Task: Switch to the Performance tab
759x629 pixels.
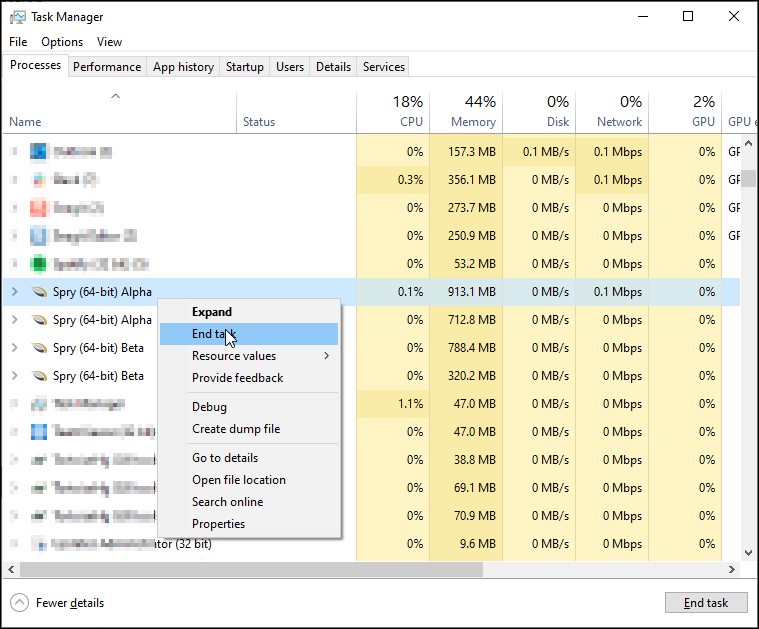Action: [x=107, y=67]
